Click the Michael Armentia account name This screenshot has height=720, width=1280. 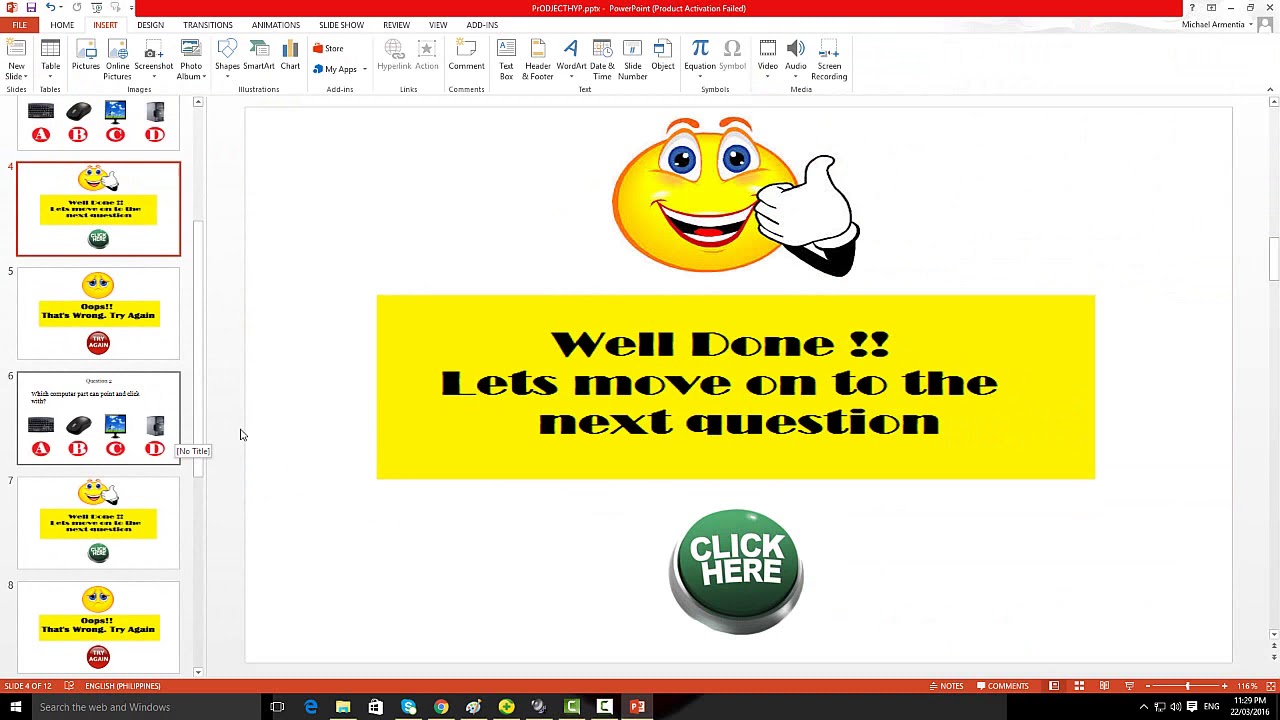(x=1213, y=25)
